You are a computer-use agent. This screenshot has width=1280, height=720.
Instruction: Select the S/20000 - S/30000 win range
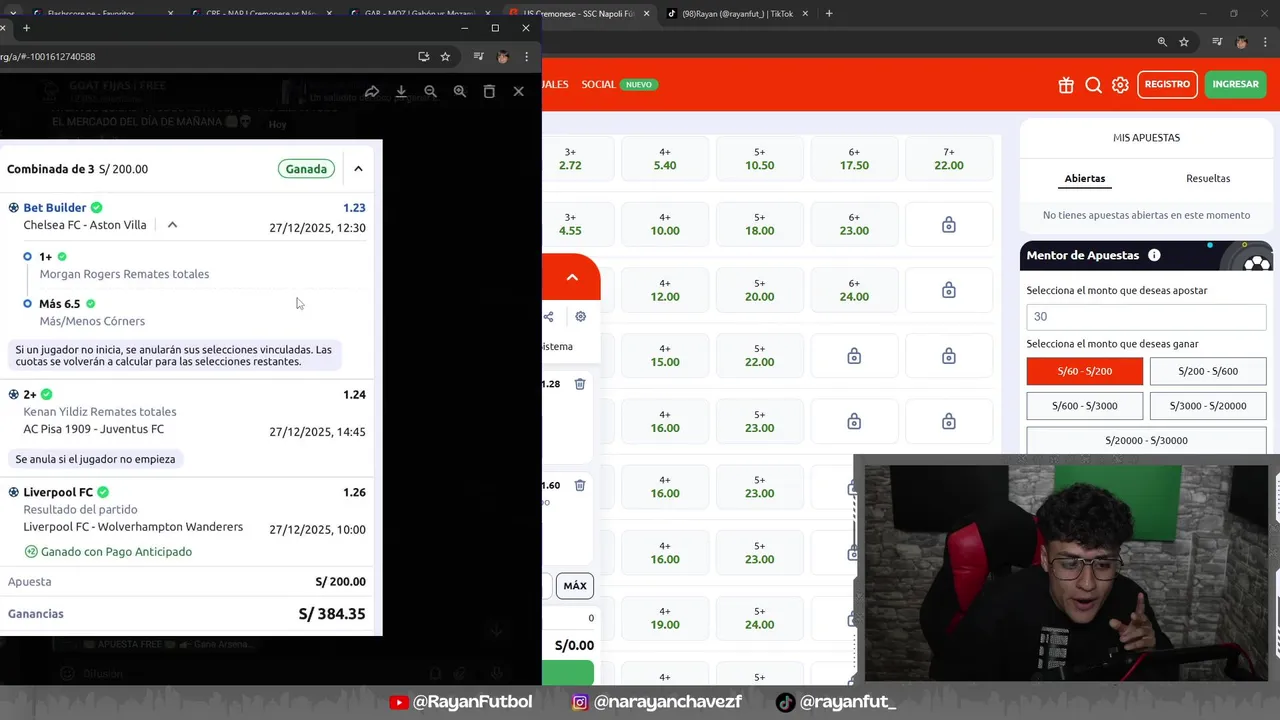tap(1146, 440)
